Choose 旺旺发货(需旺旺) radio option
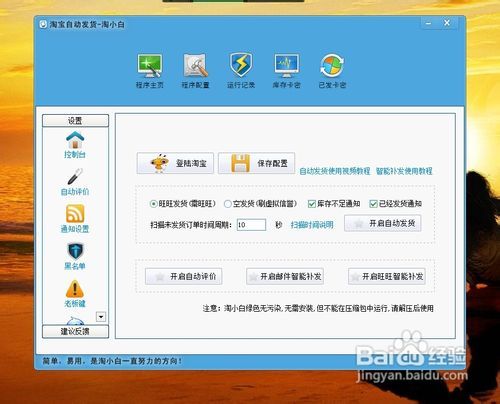 point(183,204)
